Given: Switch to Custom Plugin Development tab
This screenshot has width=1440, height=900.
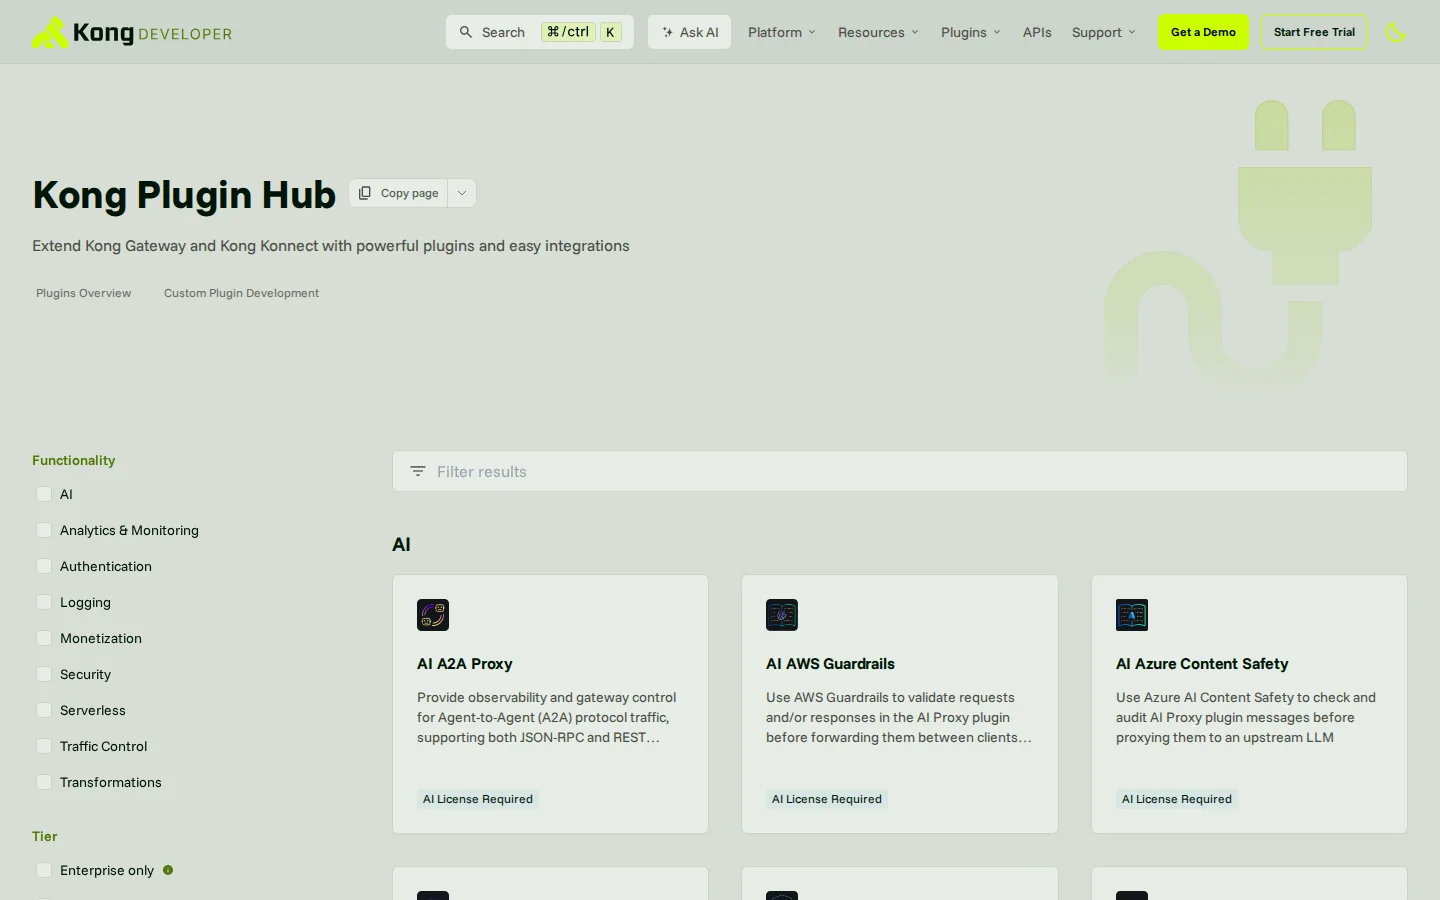Looking at the screenshot, I should 242,293.
